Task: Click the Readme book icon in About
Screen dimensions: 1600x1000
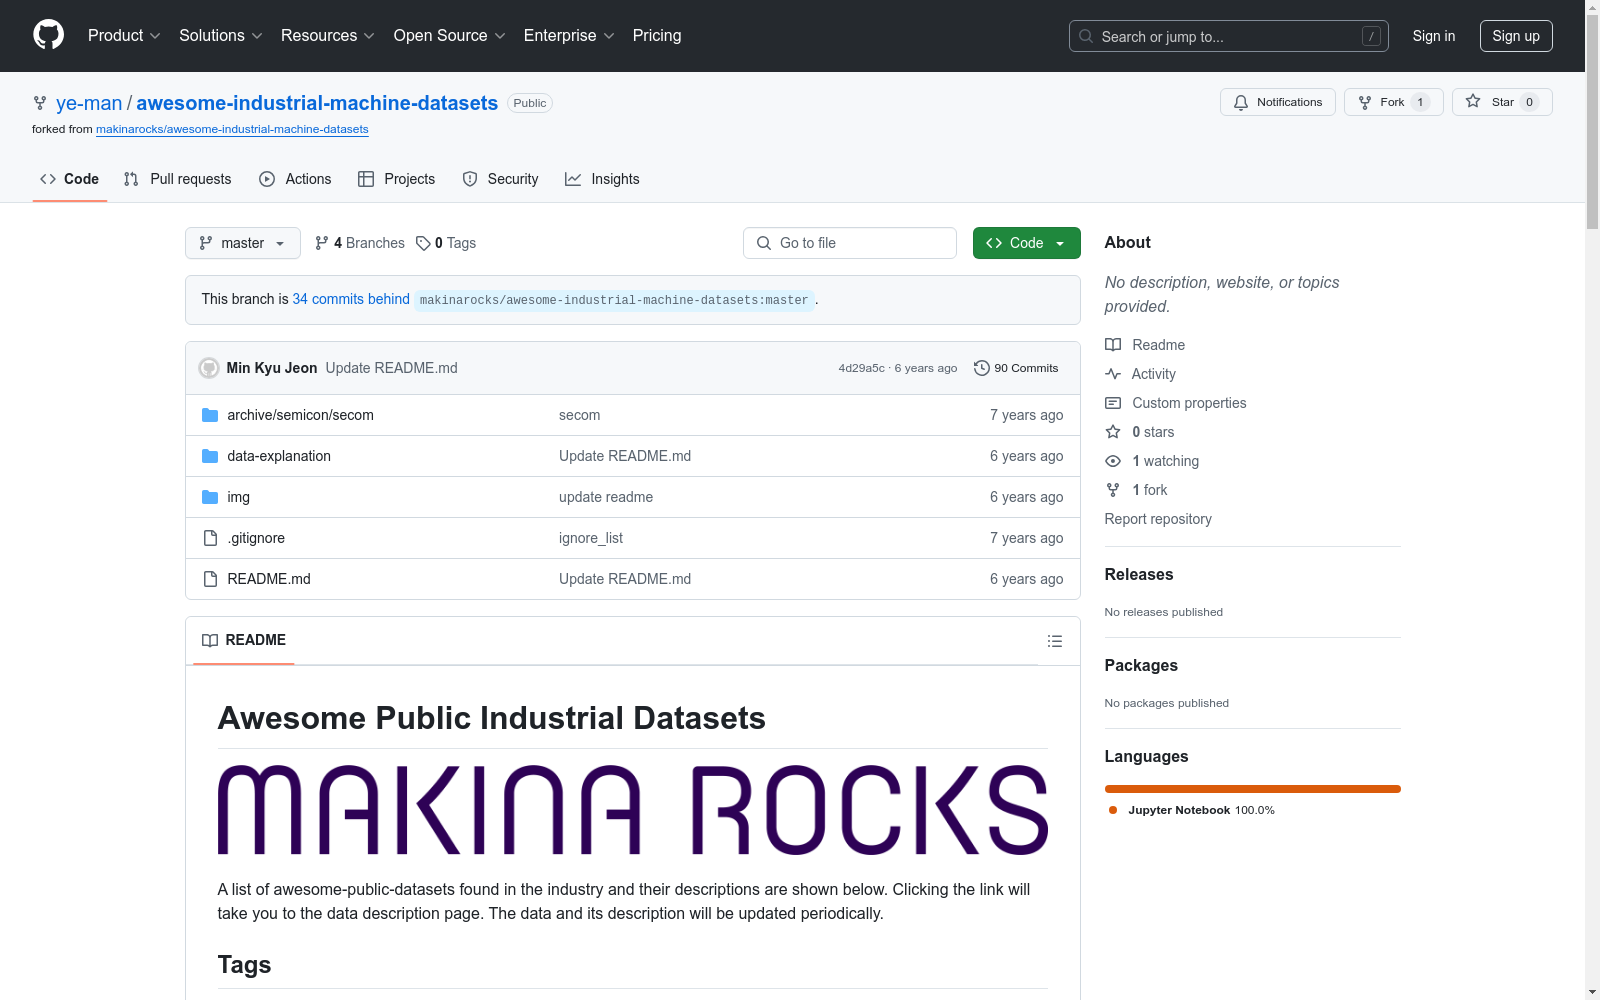Action: point(1113,345)
